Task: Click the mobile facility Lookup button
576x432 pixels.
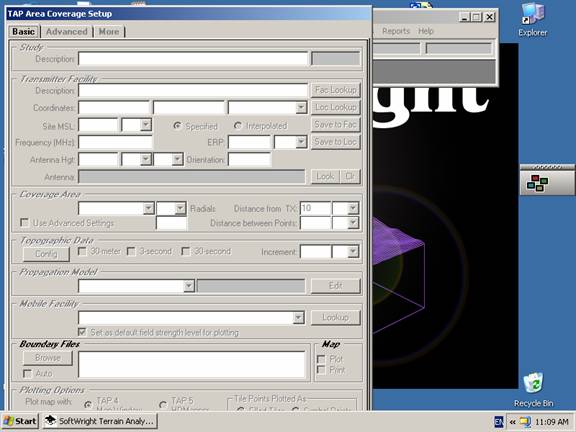Action: pyautogui.click(x=335, y=317)
